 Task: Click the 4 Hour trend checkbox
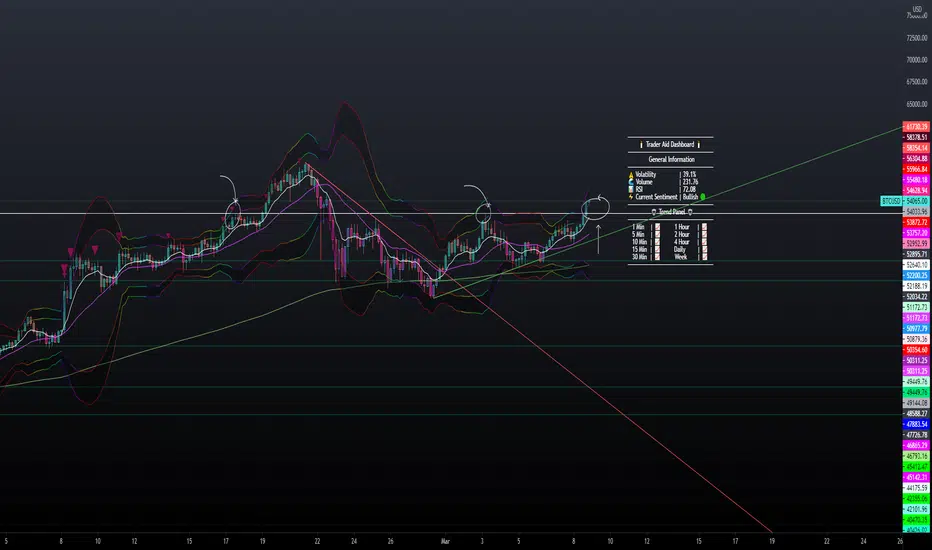[704, 242]
